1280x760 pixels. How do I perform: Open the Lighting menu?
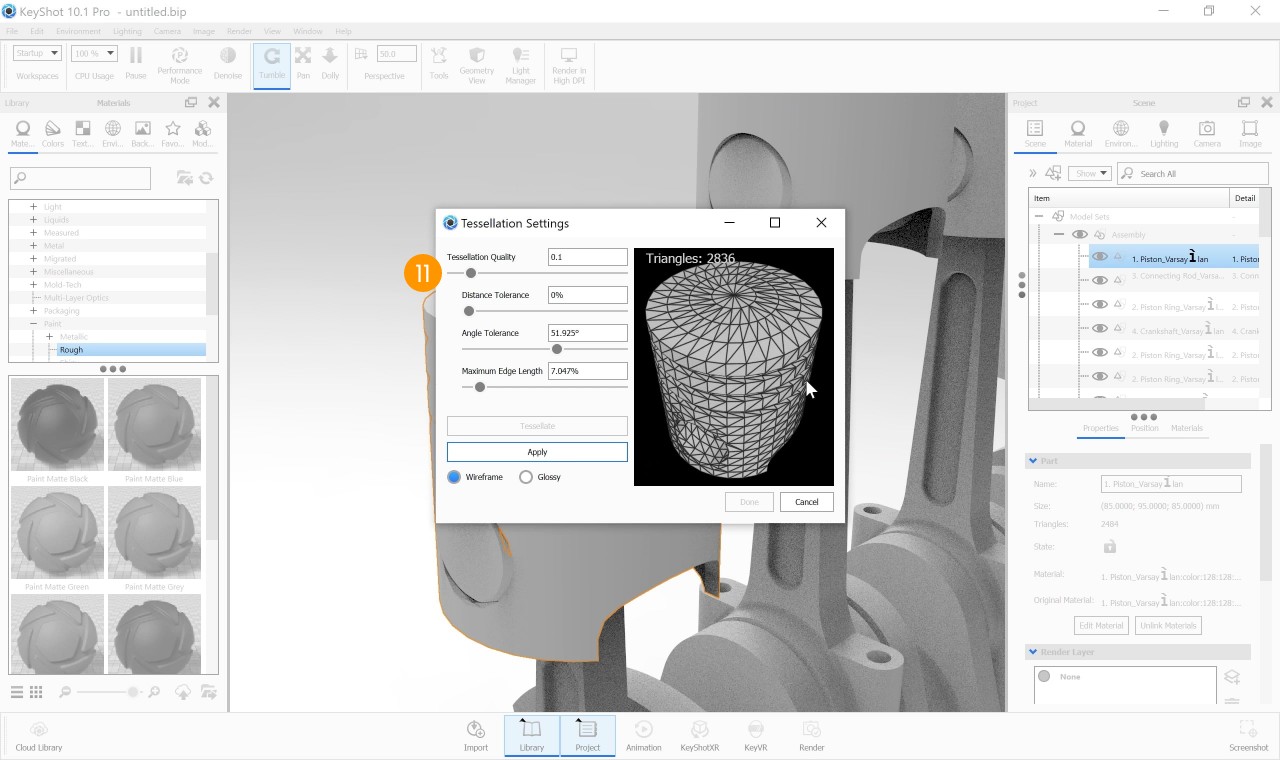[127, 32]
